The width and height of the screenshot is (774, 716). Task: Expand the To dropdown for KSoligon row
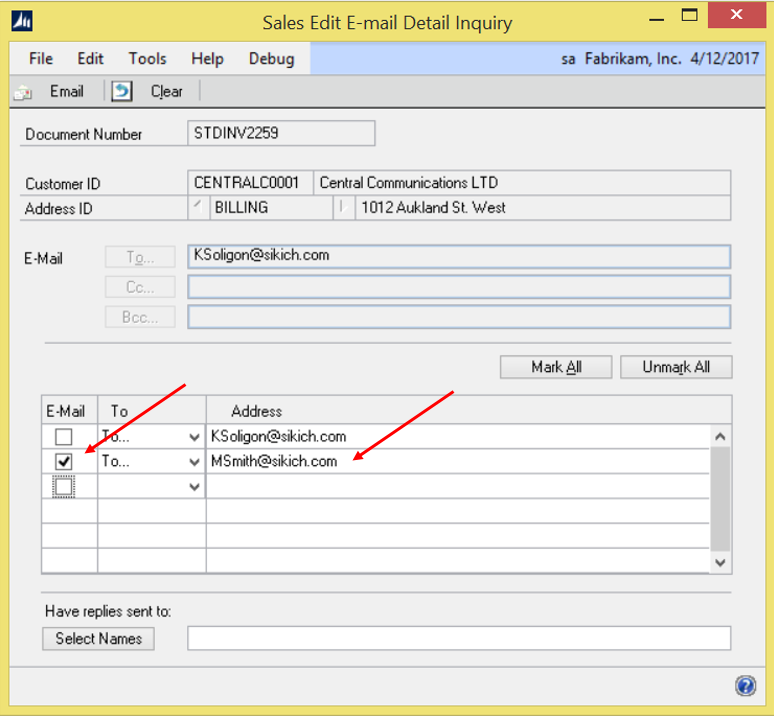click(193, 437)
